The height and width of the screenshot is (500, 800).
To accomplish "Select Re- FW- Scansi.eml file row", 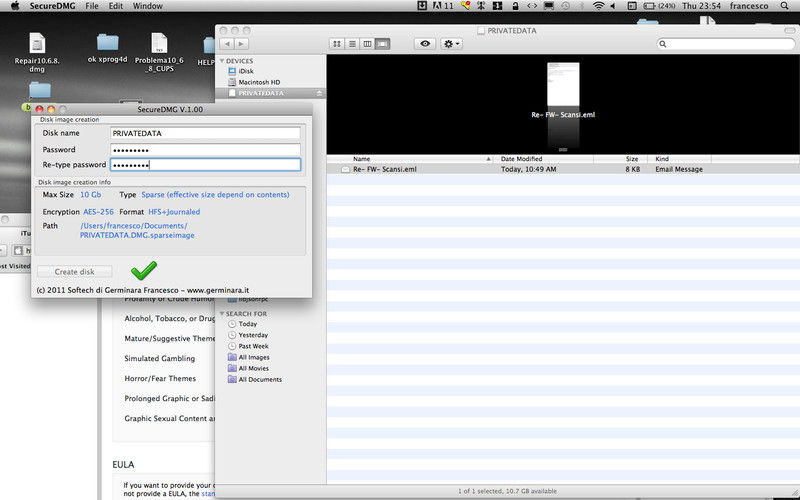I will 563,169.
